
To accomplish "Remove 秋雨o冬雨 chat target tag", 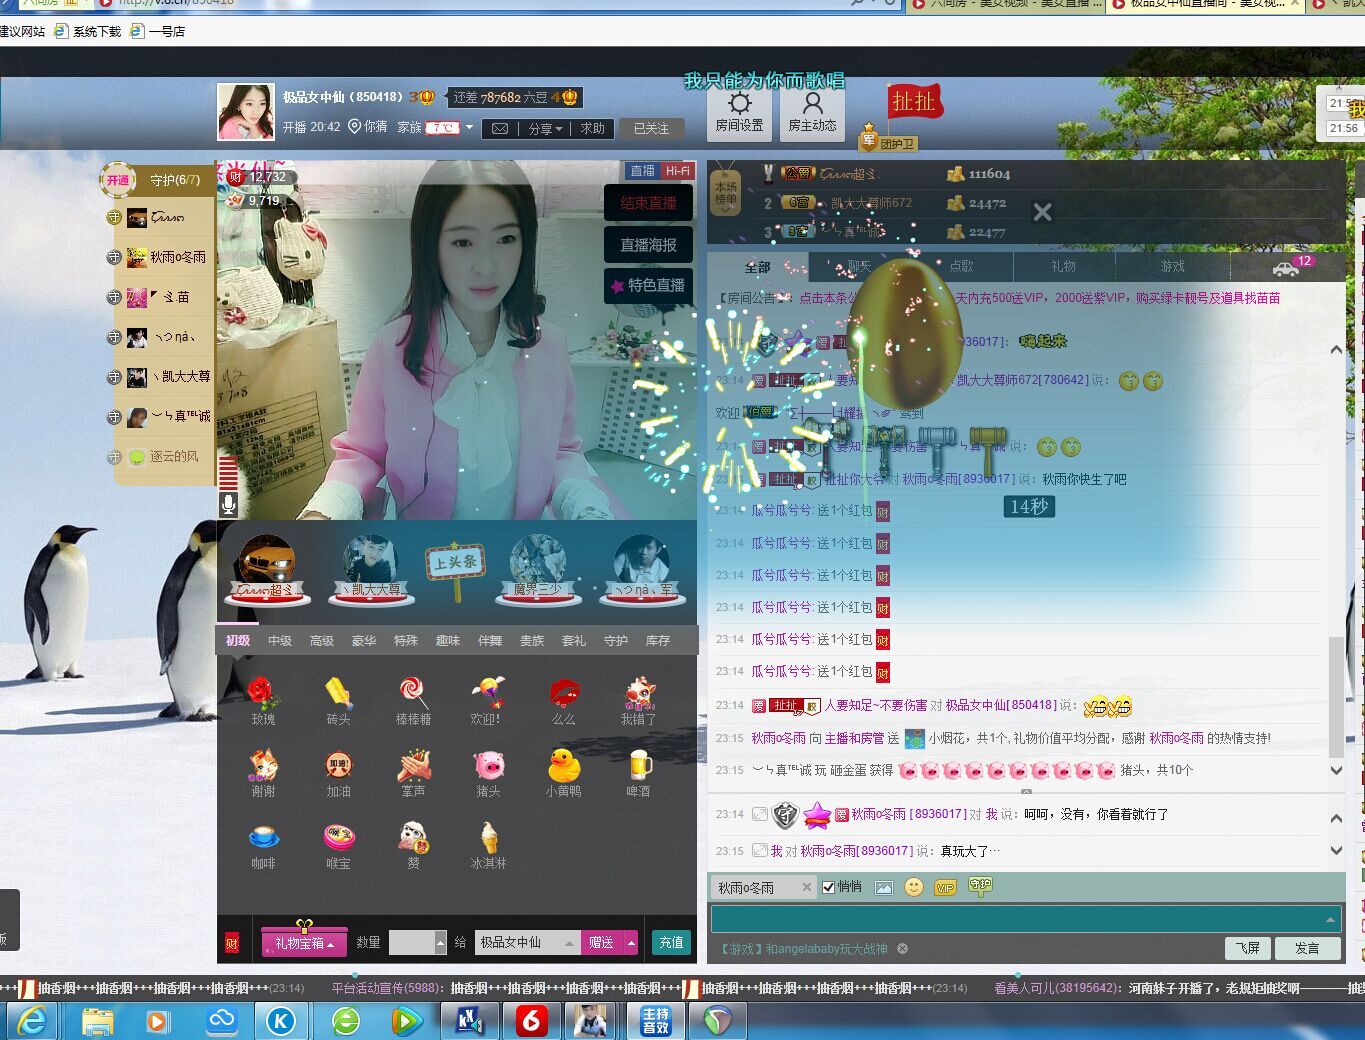I will click(807, 887).
